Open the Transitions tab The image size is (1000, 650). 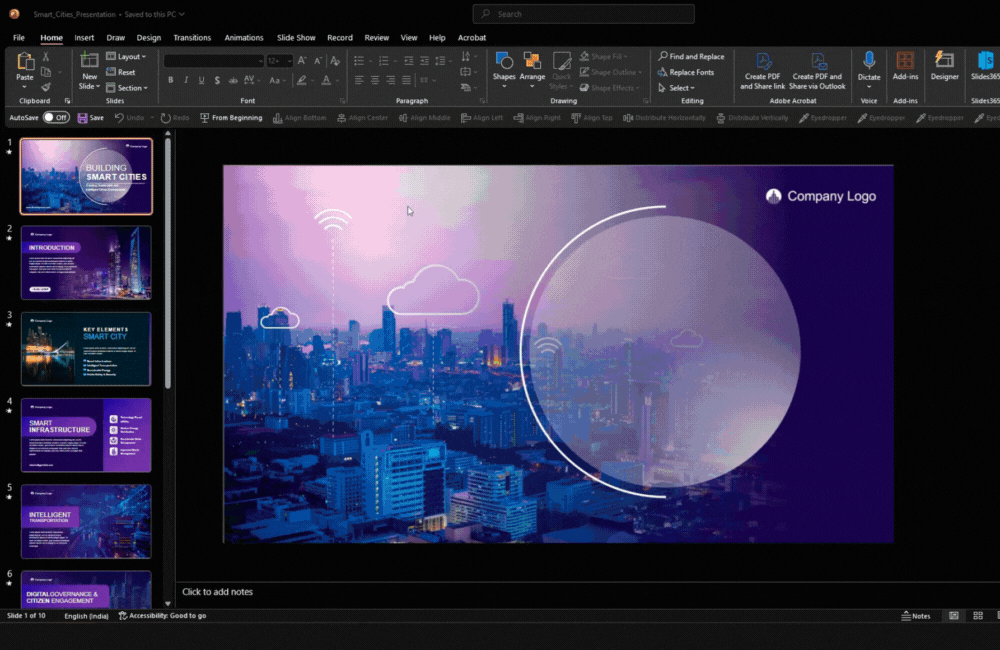[192, 38]
